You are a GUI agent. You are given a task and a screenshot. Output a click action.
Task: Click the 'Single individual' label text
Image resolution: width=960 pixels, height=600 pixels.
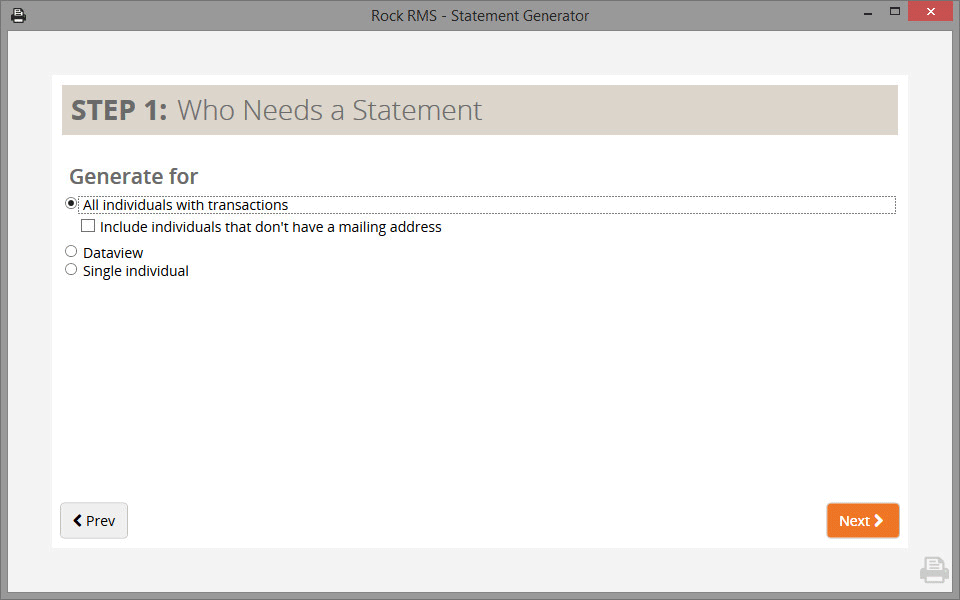[136, 271]
